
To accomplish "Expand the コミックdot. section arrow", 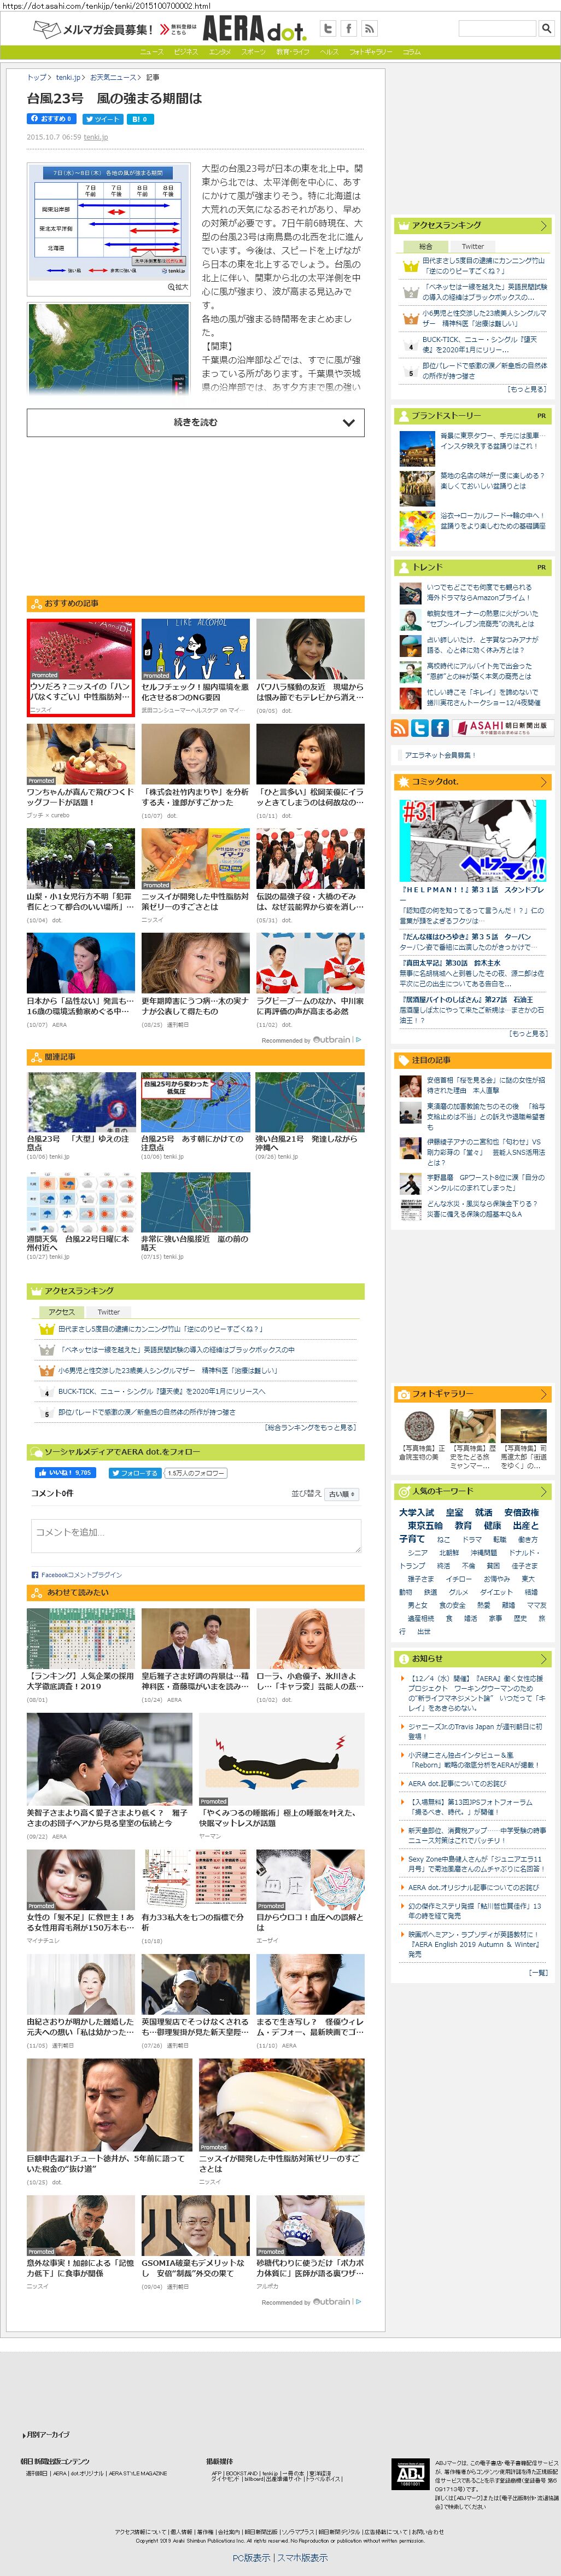I will 543,782.
